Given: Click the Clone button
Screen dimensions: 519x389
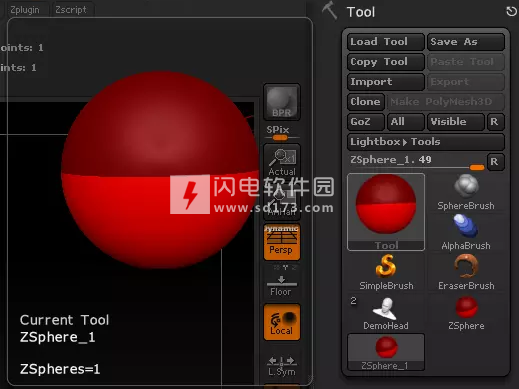Looking at the screenshot, I should tap(366, 102).
